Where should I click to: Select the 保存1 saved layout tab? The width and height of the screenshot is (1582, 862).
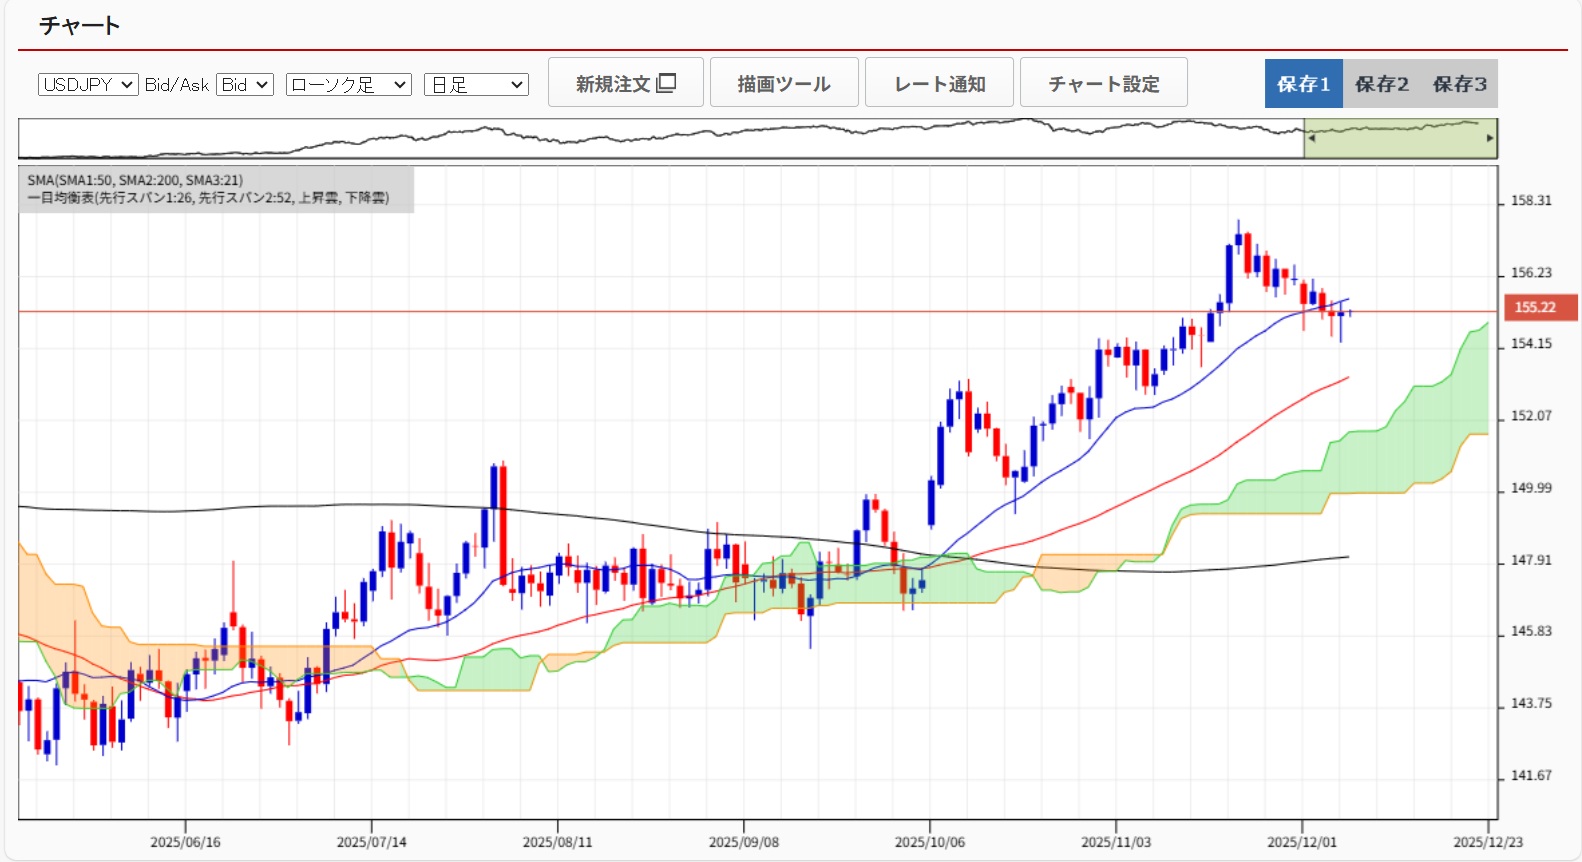point(1303,84)
